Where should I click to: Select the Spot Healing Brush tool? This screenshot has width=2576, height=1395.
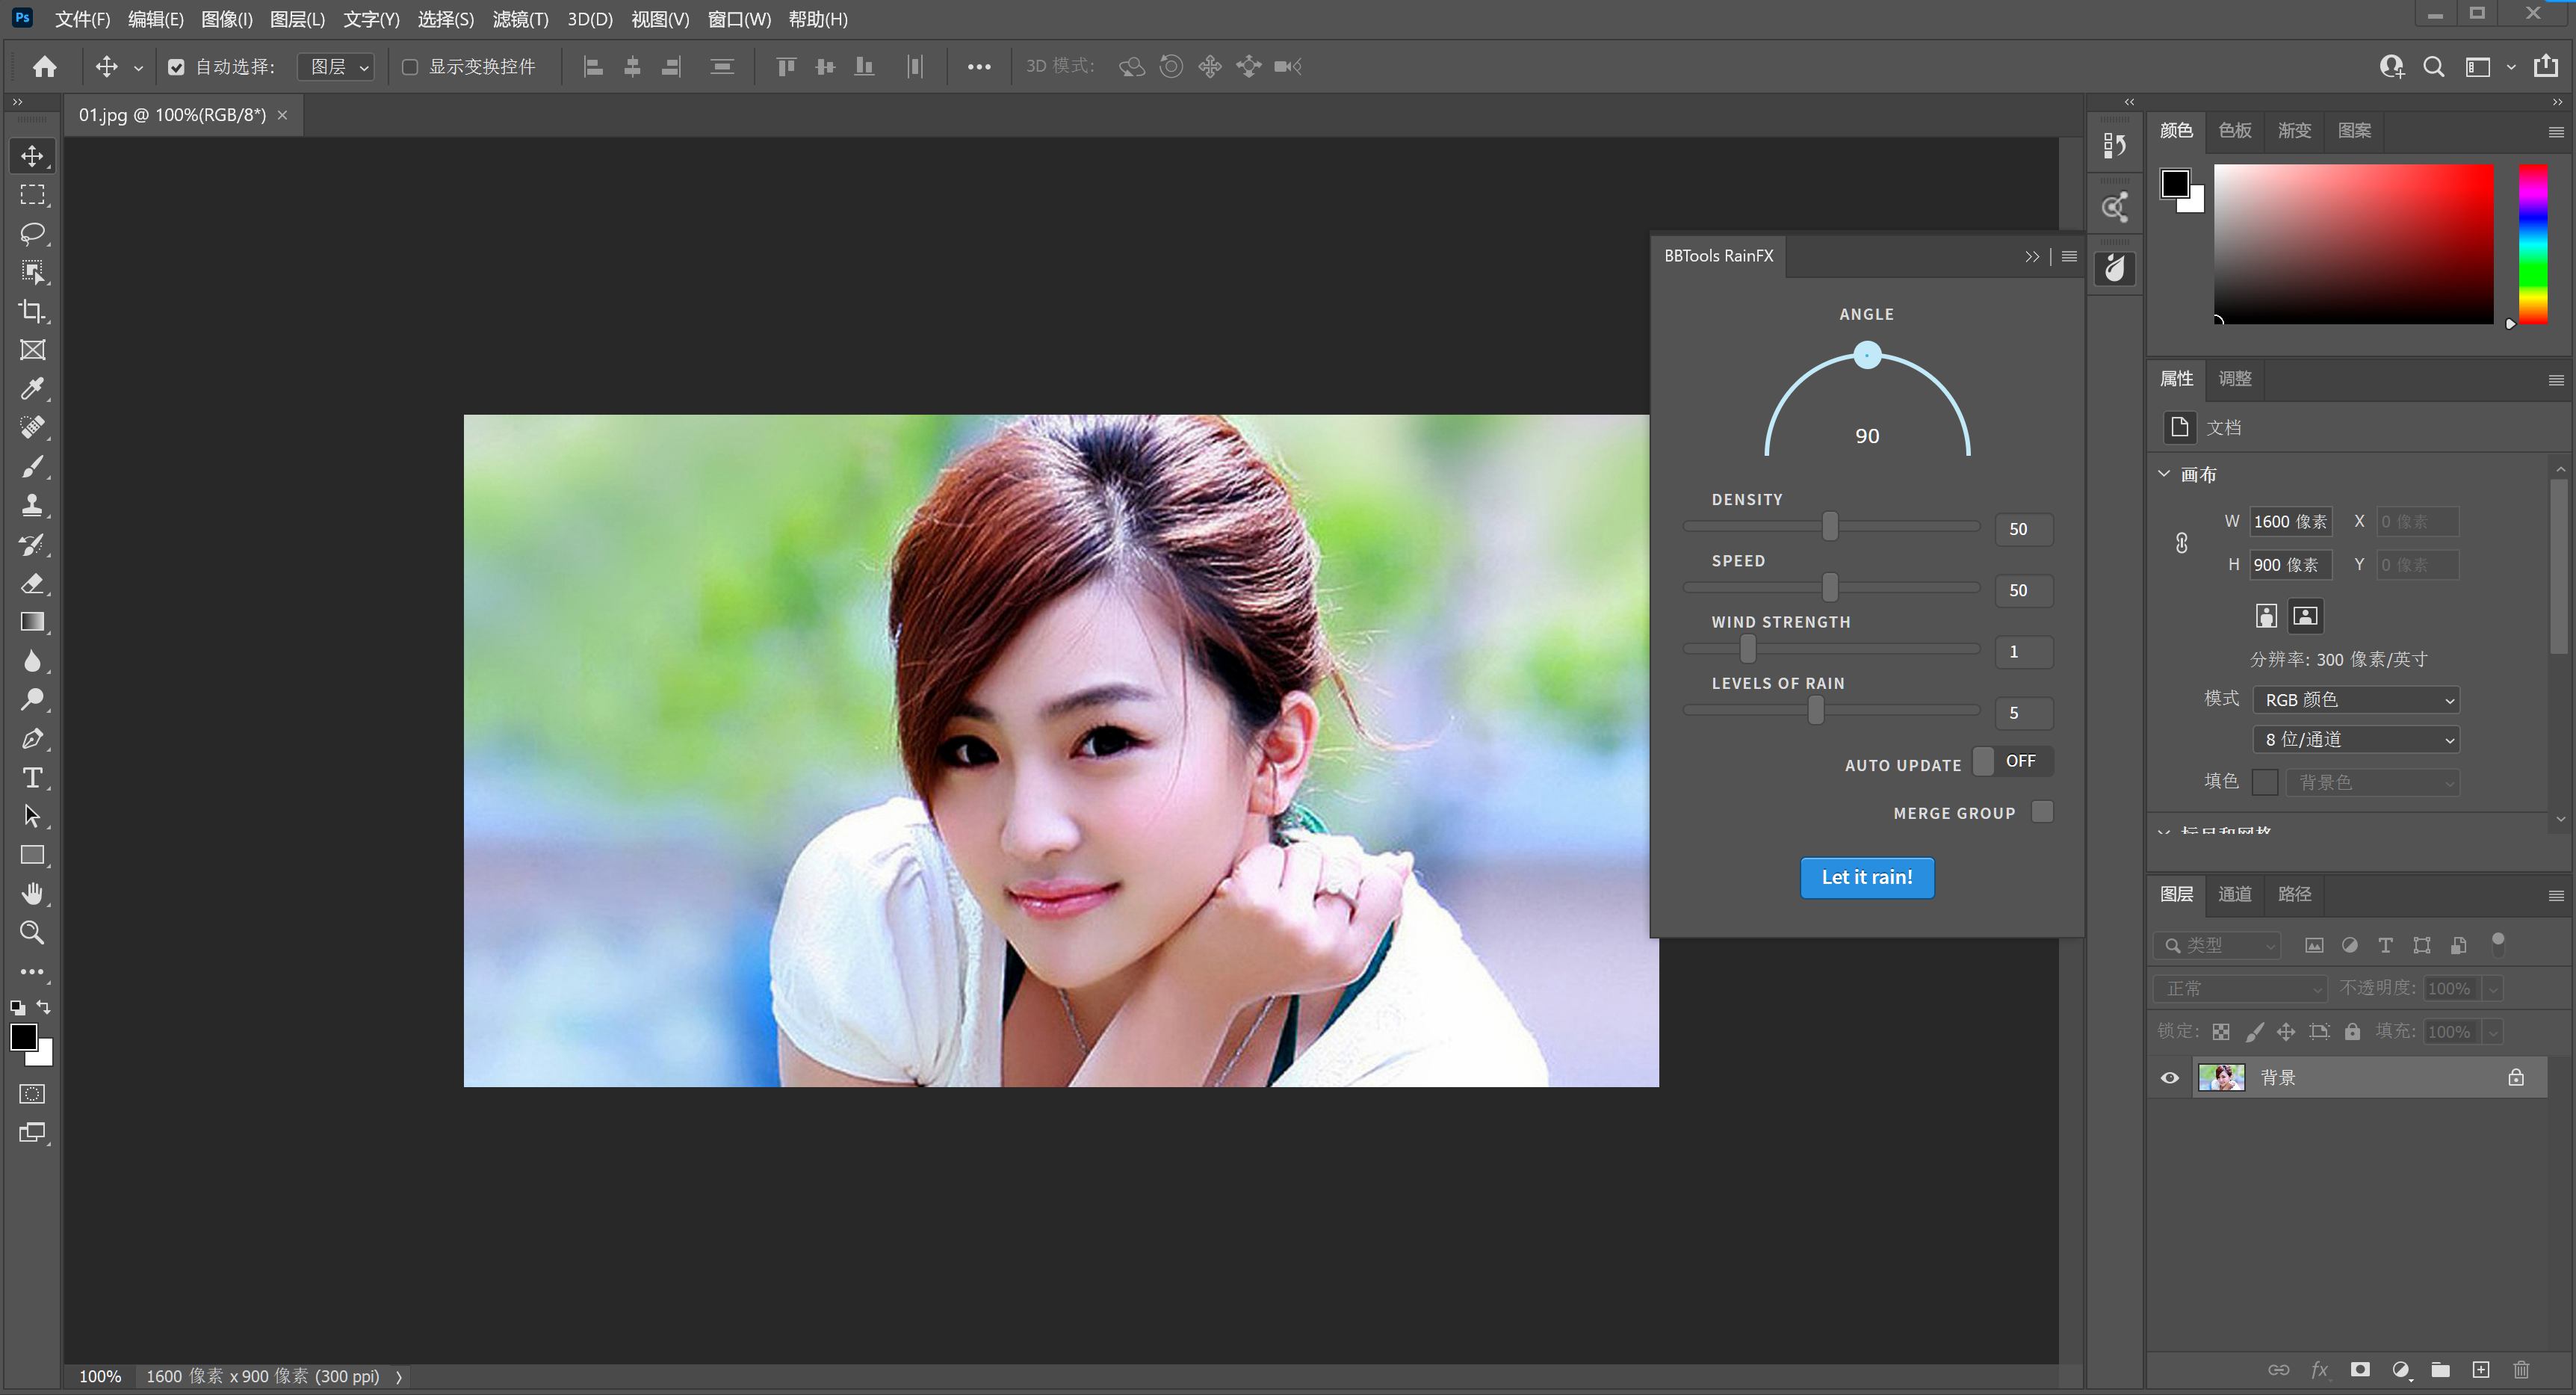click(x=32, y=428)
